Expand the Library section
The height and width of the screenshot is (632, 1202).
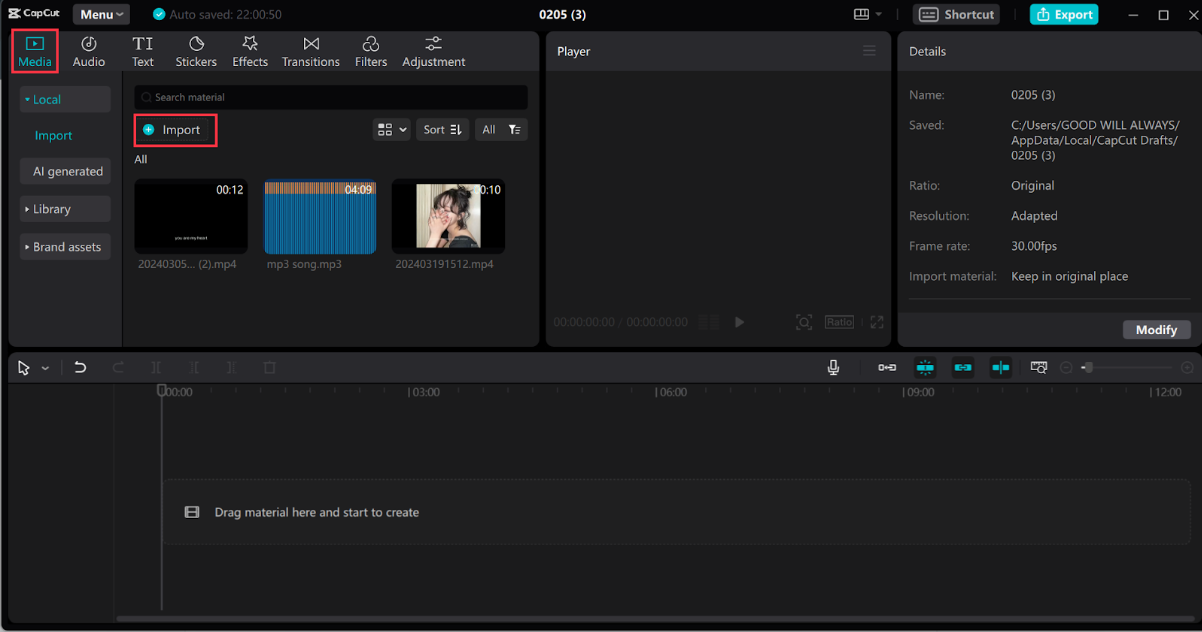(x=65, y=209)
